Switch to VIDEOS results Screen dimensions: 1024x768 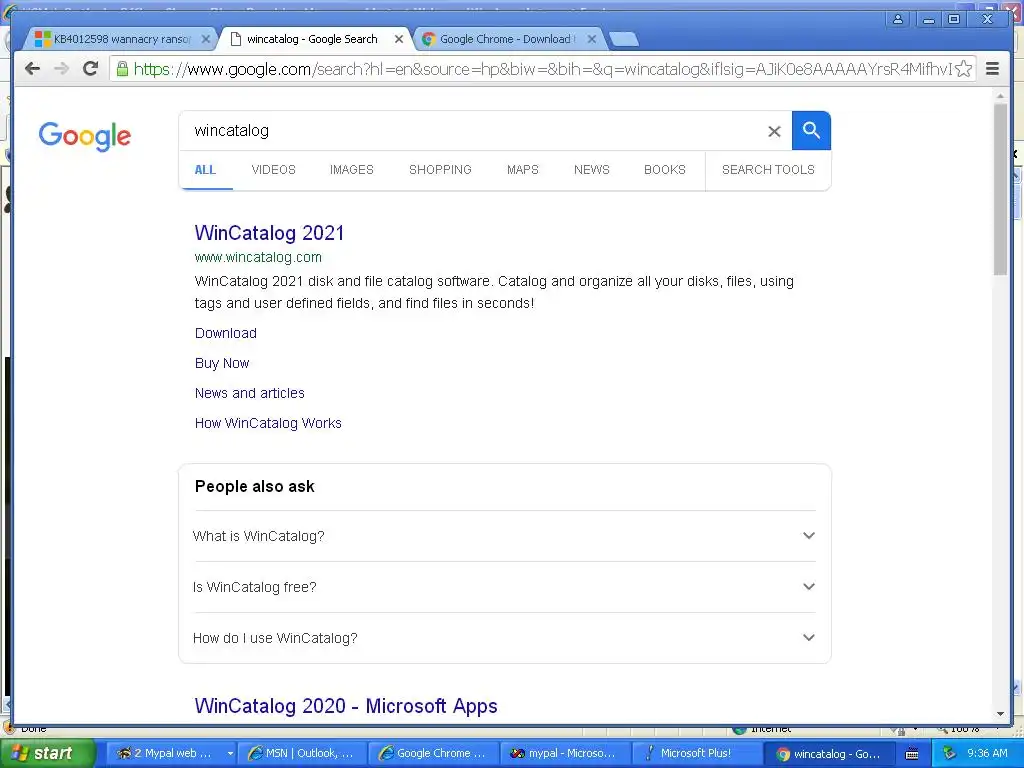click(x=274, y=170)
